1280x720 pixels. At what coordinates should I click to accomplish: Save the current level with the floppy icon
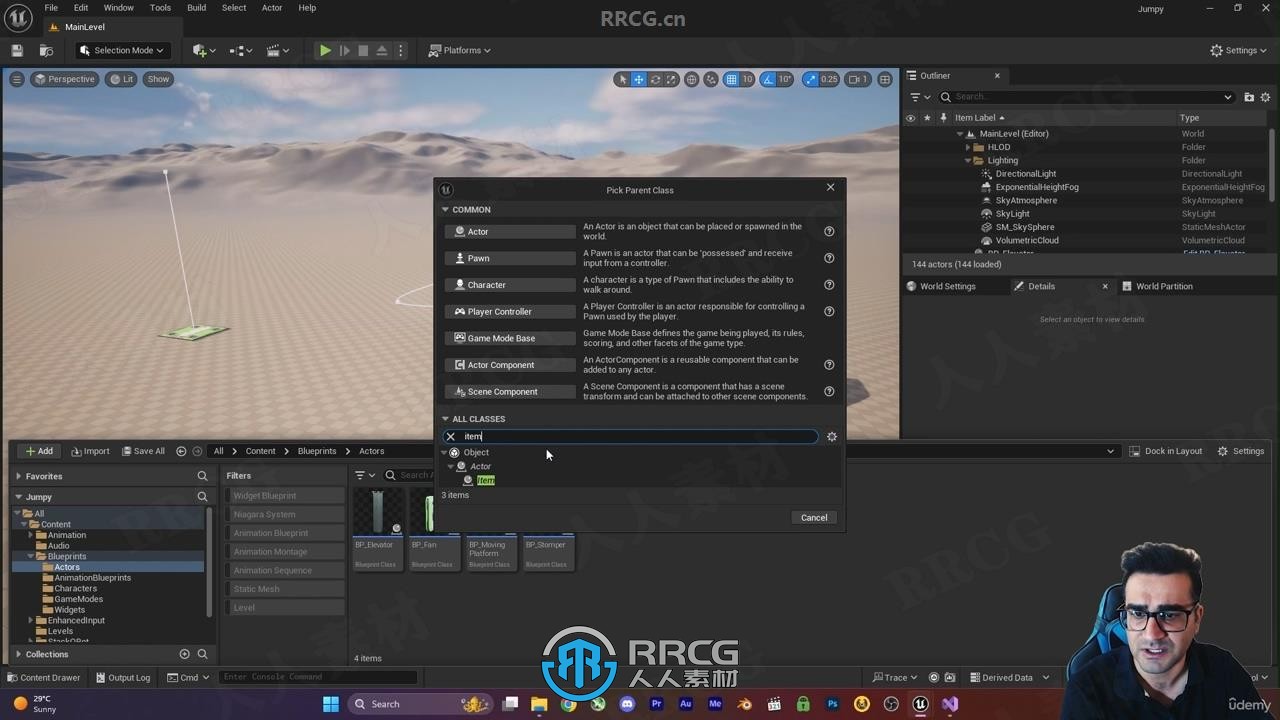(x=17, y=50)
